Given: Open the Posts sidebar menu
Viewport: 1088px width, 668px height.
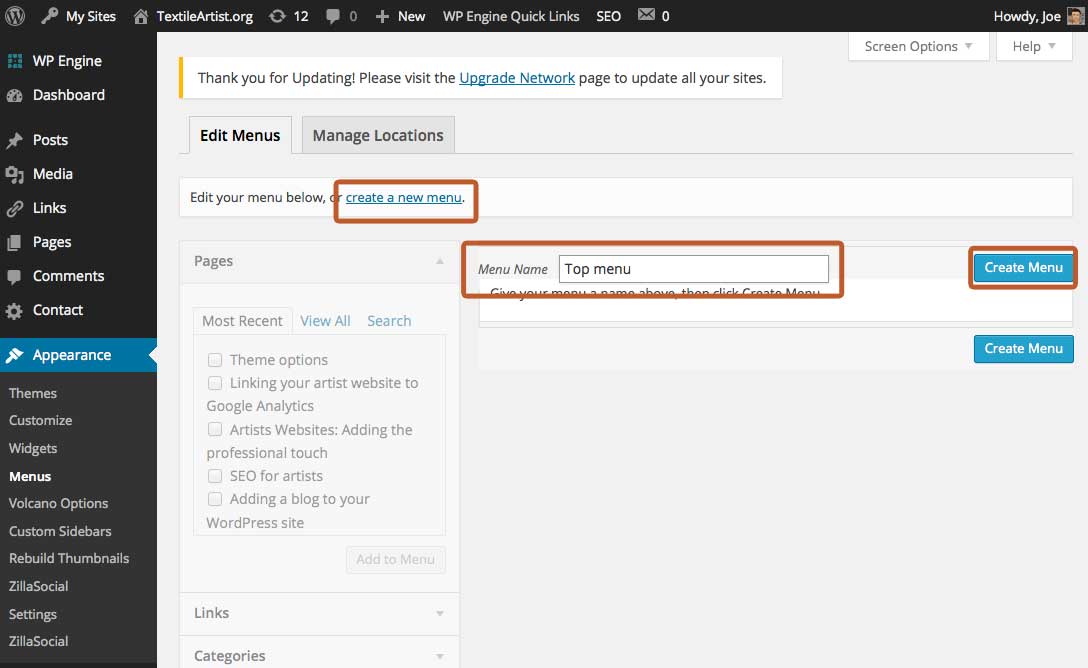Looking at the screenshot, I should 50,141.
